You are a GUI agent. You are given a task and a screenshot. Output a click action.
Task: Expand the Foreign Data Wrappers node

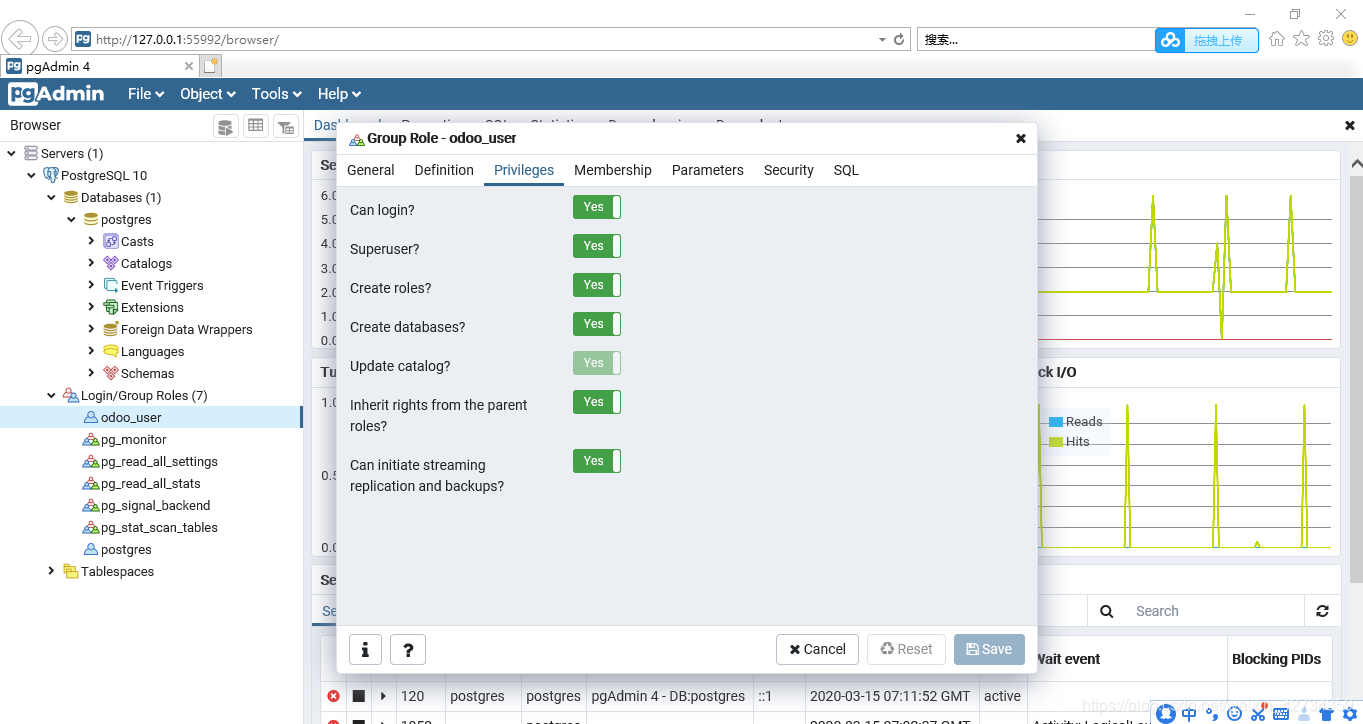coord(92,329)
